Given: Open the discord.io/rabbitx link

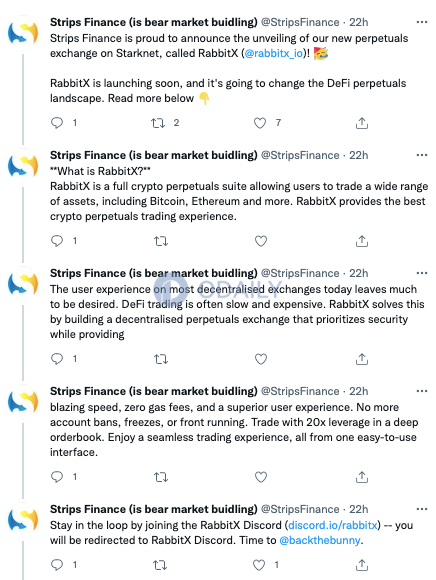Looking at the screenshot, I should pyautogui.click(x=332, y=525).
